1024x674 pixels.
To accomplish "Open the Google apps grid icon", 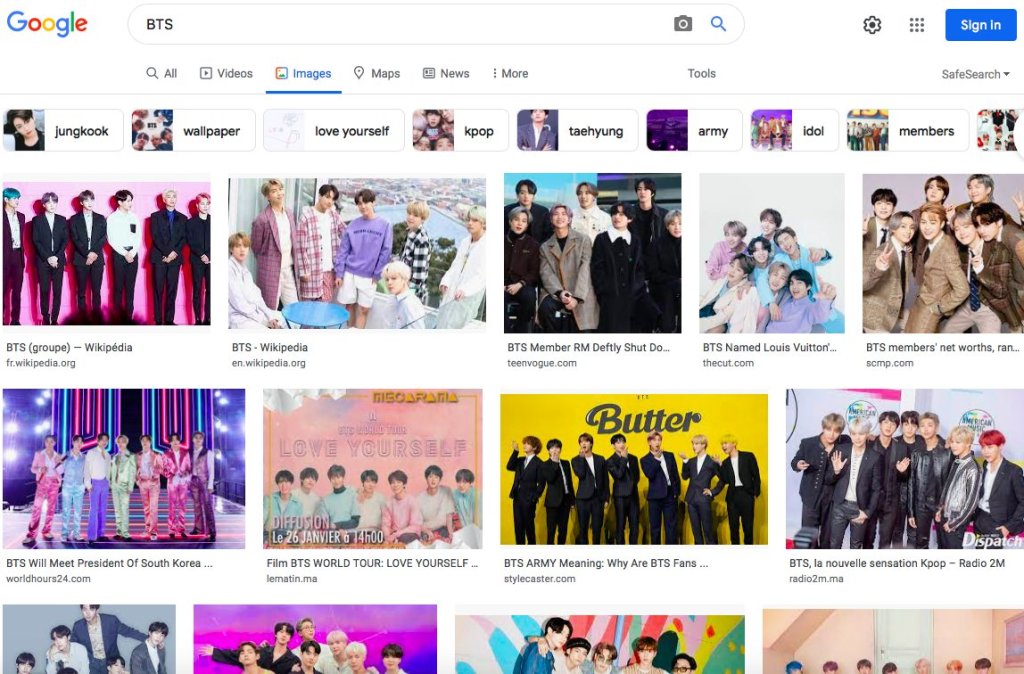I will pos(917,25).
